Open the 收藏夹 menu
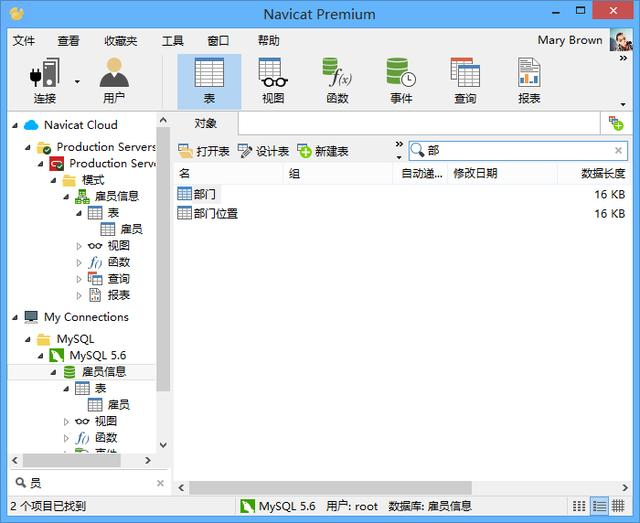 pos(120,41)
